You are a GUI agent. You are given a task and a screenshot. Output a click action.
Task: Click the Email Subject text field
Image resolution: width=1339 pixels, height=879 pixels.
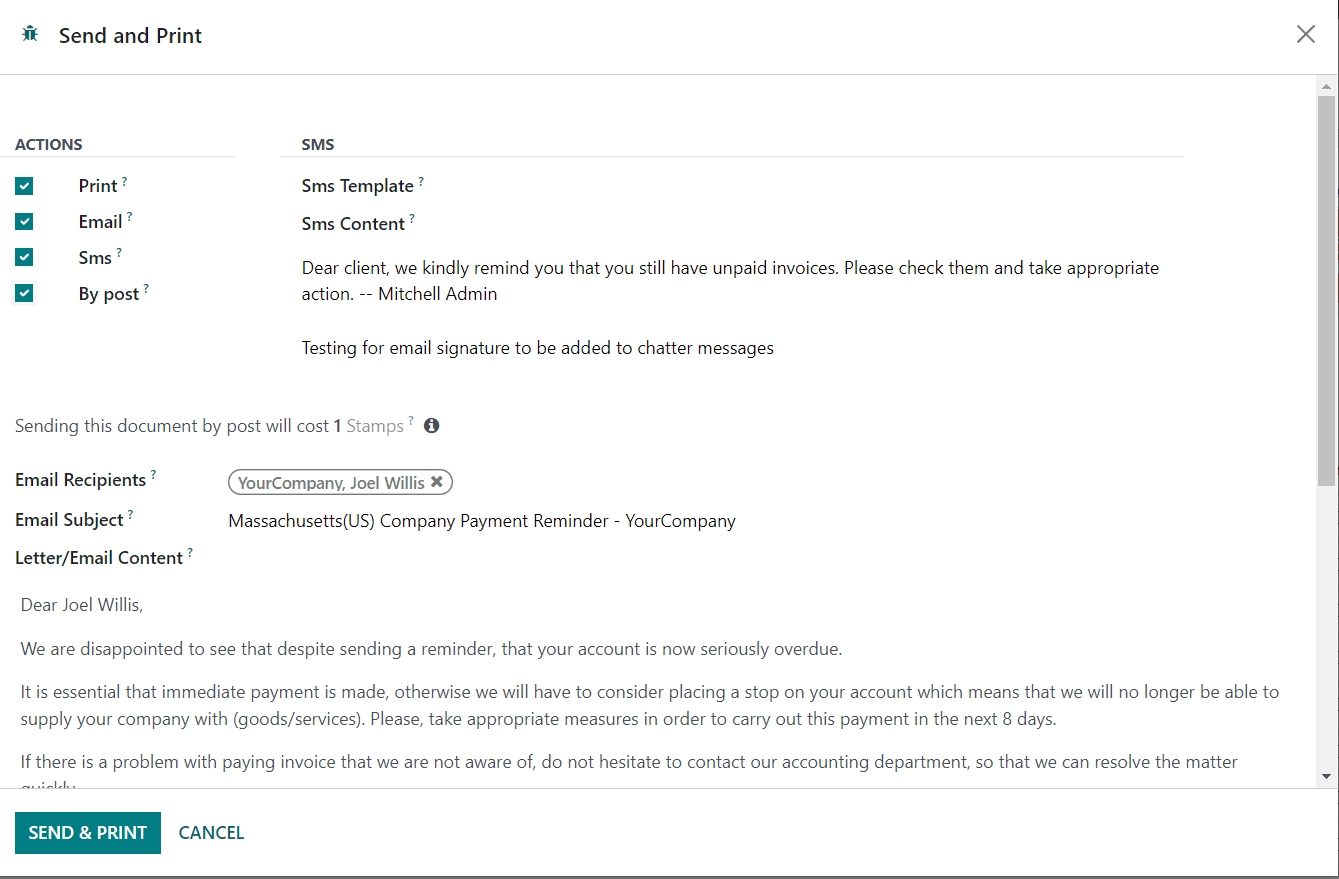[700, 521]
